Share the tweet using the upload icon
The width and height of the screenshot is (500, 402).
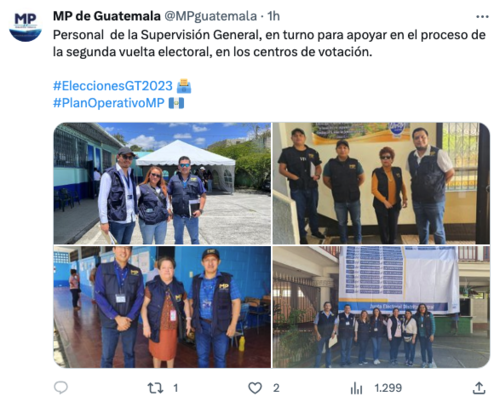479,388
